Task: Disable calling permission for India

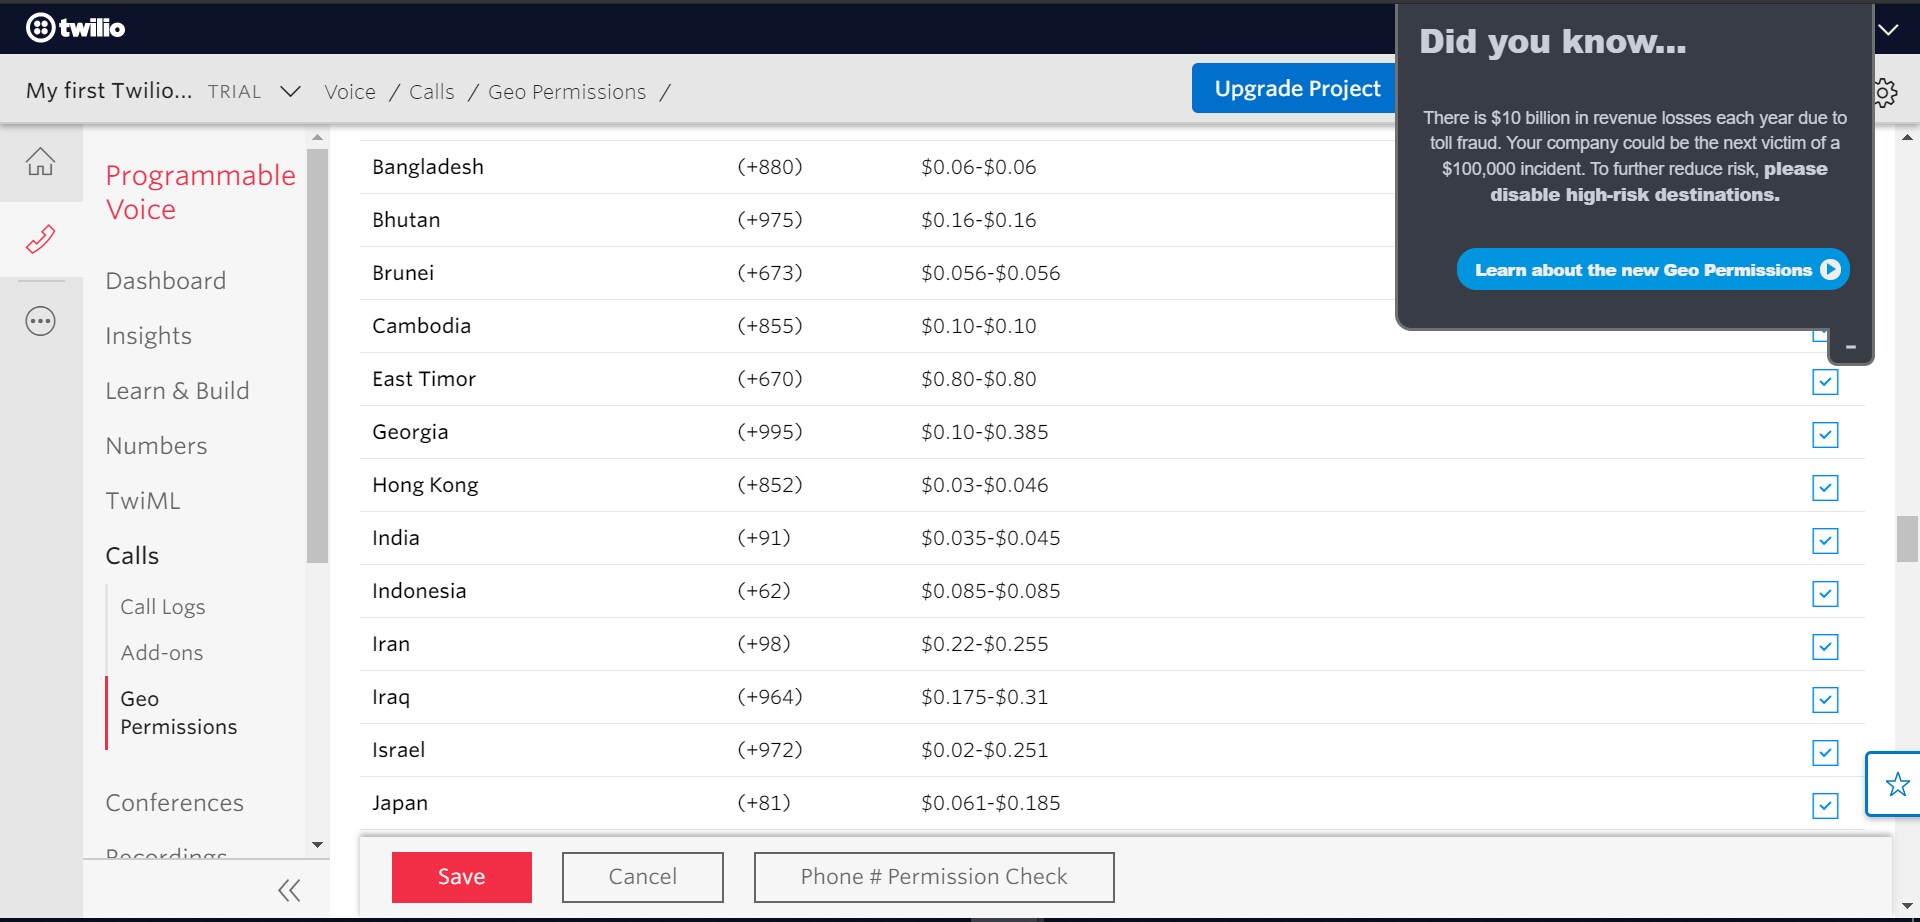Action: [1826, 541]
